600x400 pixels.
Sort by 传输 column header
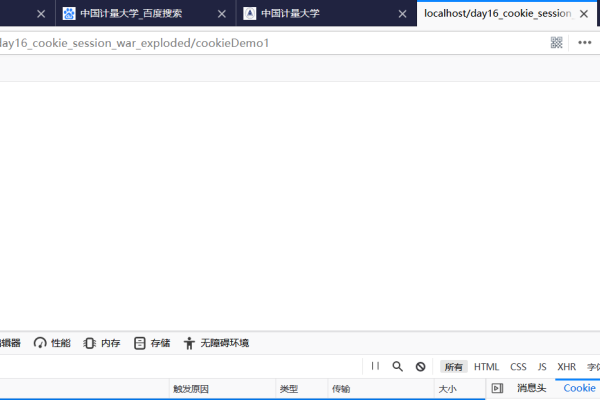pyautogui.click(x=381, y=389)
